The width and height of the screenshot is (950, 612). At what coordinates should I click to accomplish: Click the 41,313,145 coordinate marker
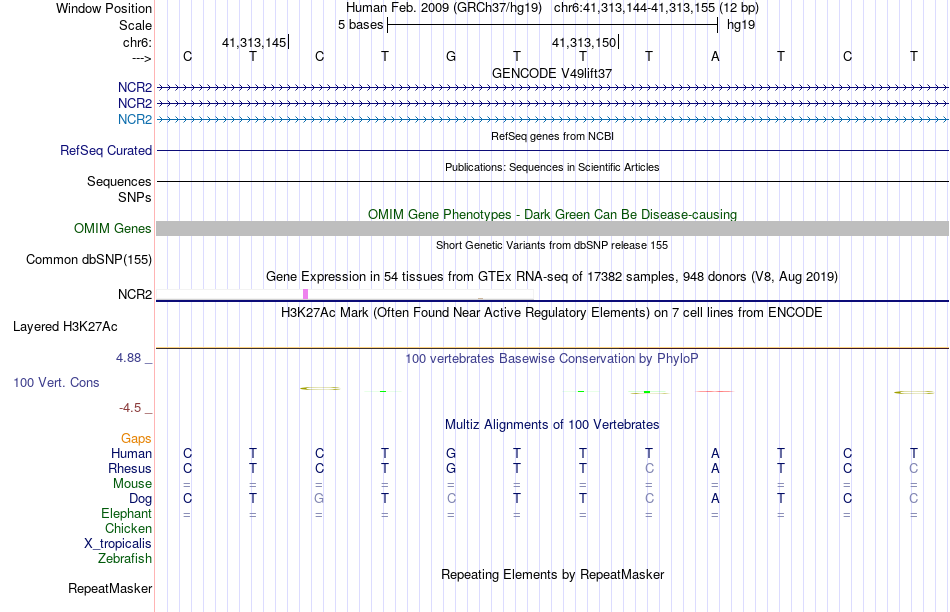tap(254, 42)
